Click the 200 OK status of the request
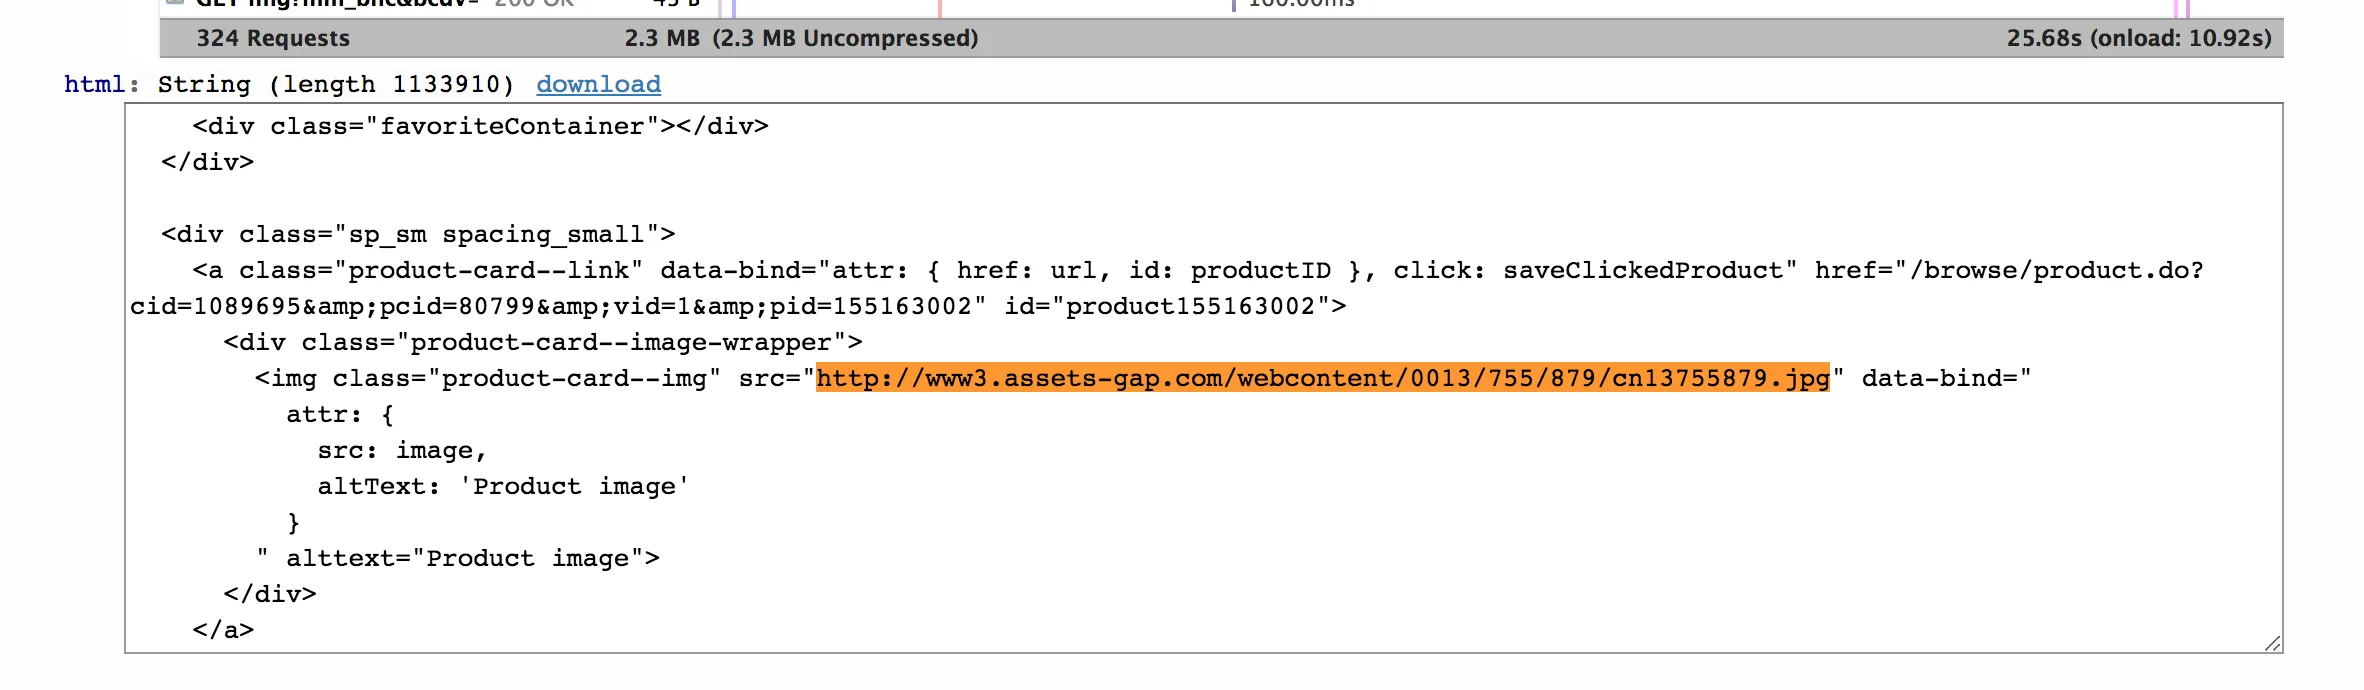 [x=533, y=4]
